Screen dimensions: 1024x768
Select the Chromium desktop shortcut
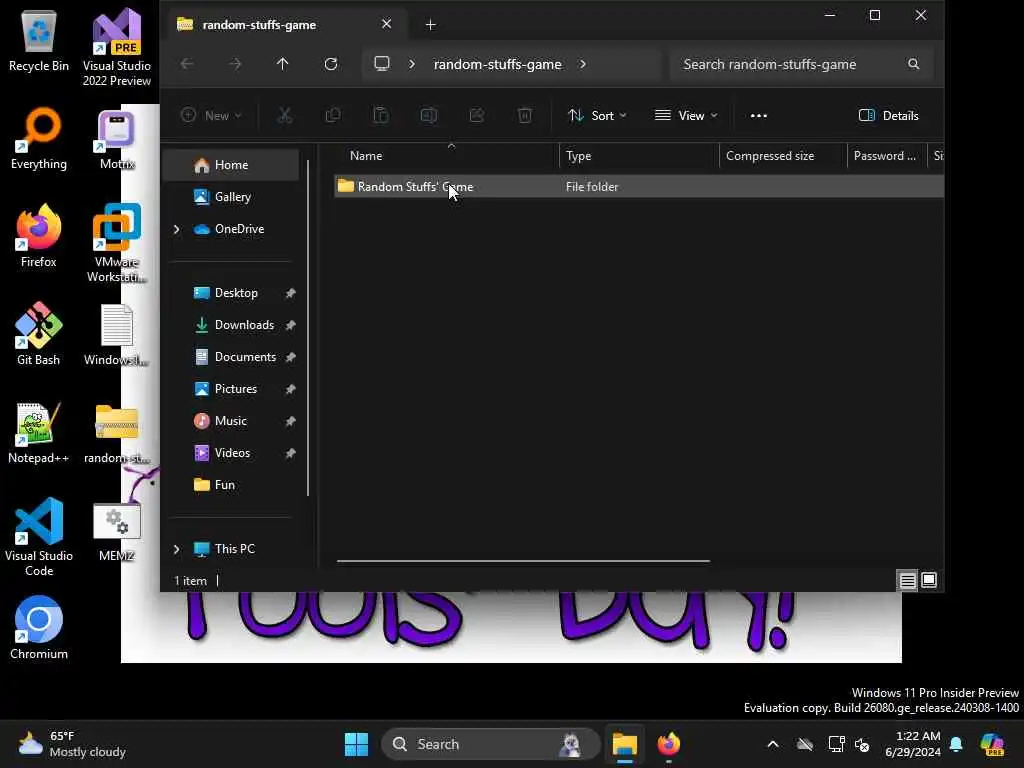pos(39,628)
